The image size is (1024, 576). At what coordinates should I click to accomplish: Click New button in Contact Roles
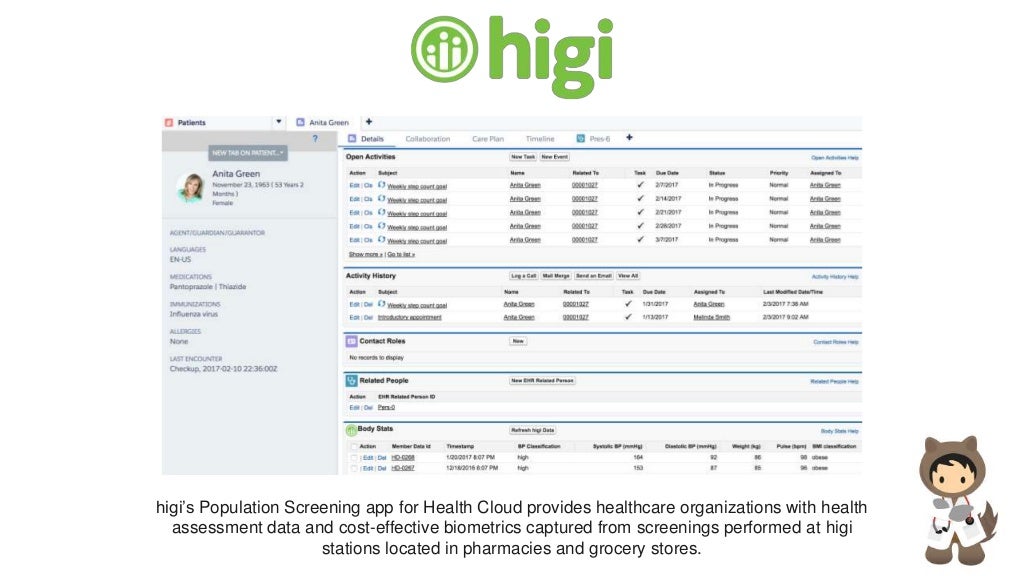[x=518, y=341]
